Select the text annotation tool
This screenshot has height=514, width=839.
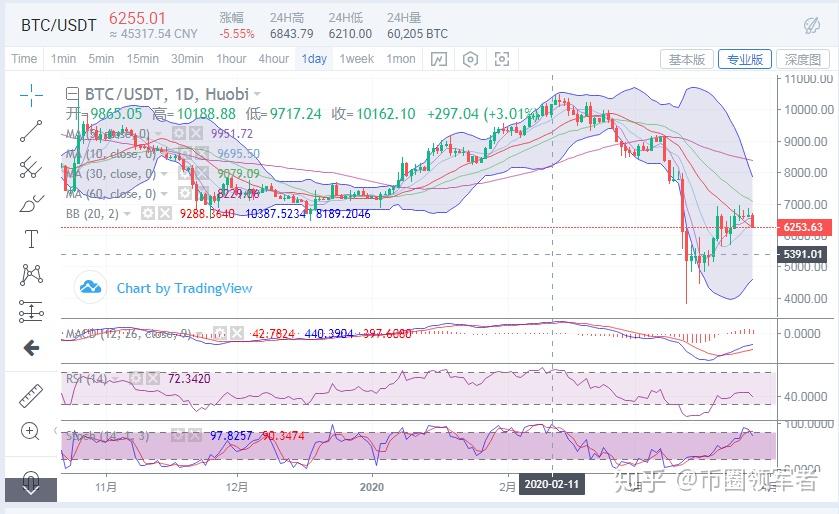coord(31,239)
